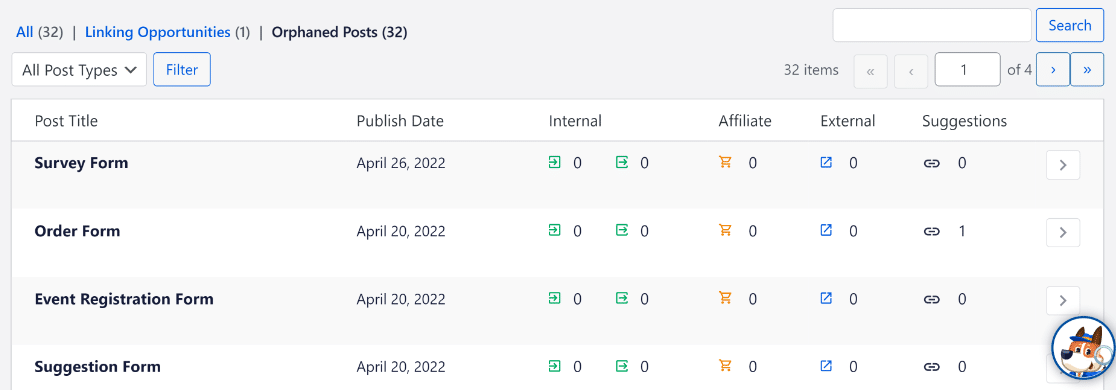This screenshot has width=1116, height=390.
Task: Click Event Registration Form suggestions chain icon
Action: click(x=931, y=299)
